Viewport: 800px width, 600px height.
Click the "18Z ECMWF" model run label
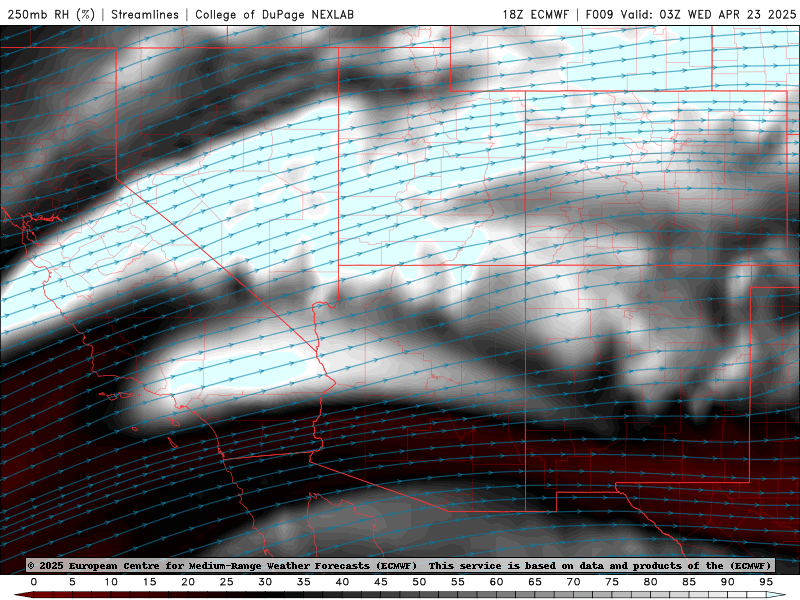pyautogui.click(x=536, y=14)
